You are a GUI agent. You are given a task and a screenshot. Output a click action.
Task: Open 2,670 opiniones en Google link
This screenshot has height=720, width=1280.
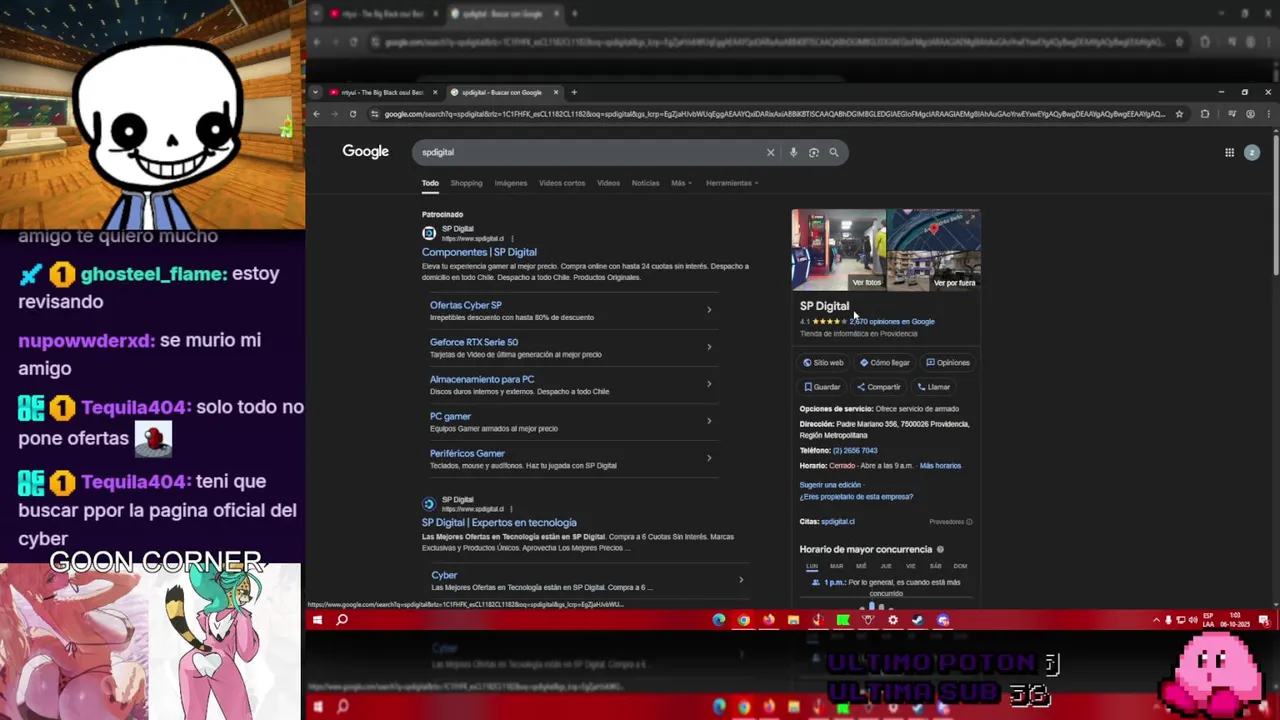point(892,322)
